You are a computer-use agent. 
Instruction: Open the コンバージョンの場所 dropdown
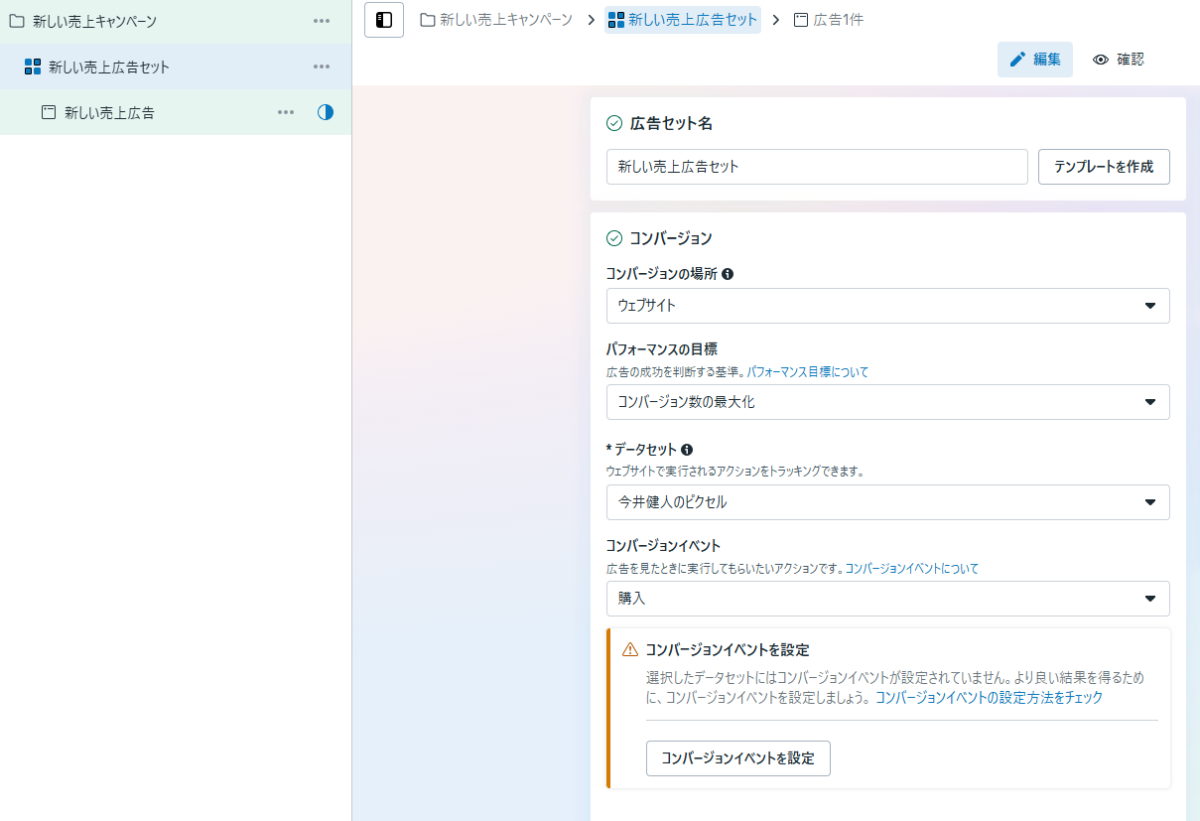[x=887, y=306]
